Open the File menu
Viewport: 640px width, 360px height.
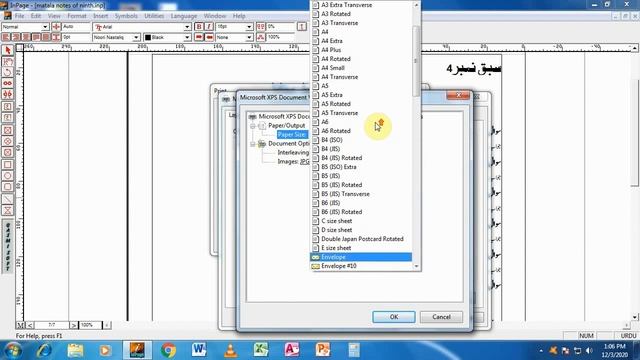[x=19, y=16]
